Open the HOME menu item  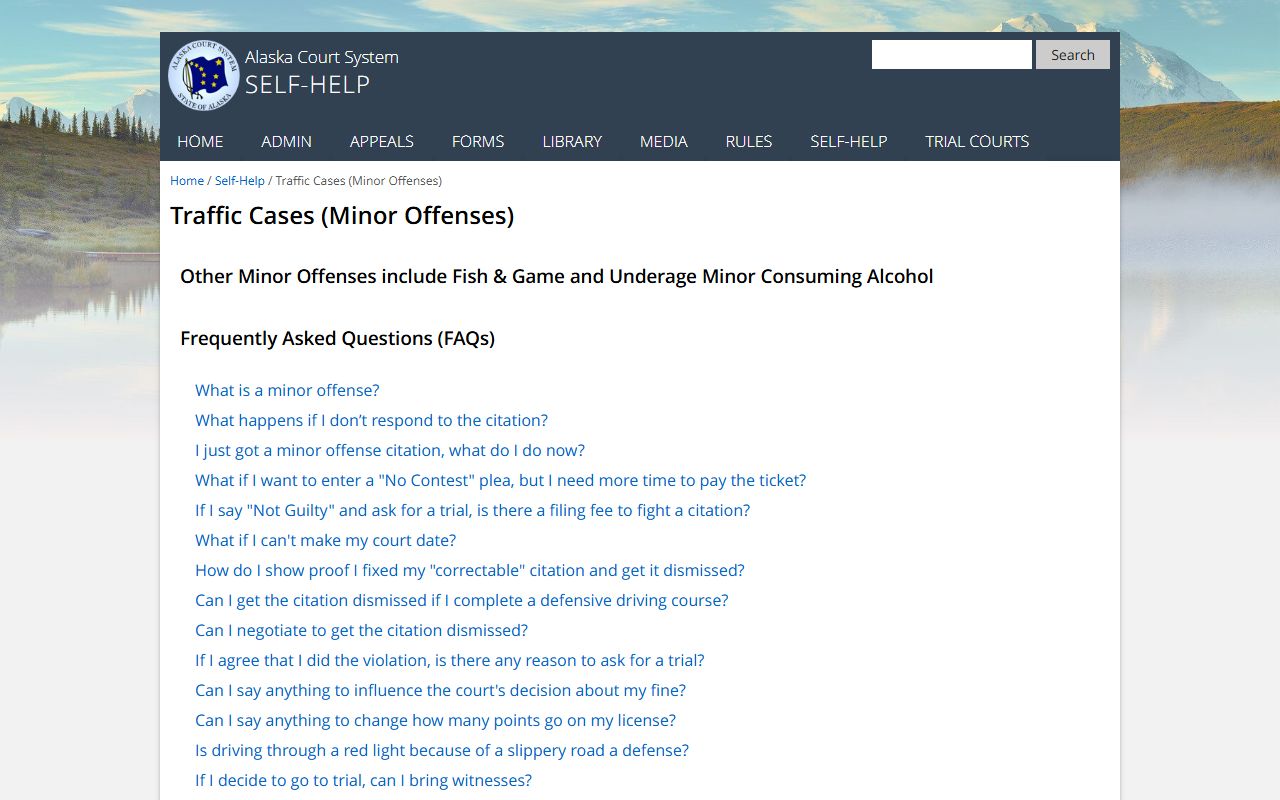[x=200, y=141]
